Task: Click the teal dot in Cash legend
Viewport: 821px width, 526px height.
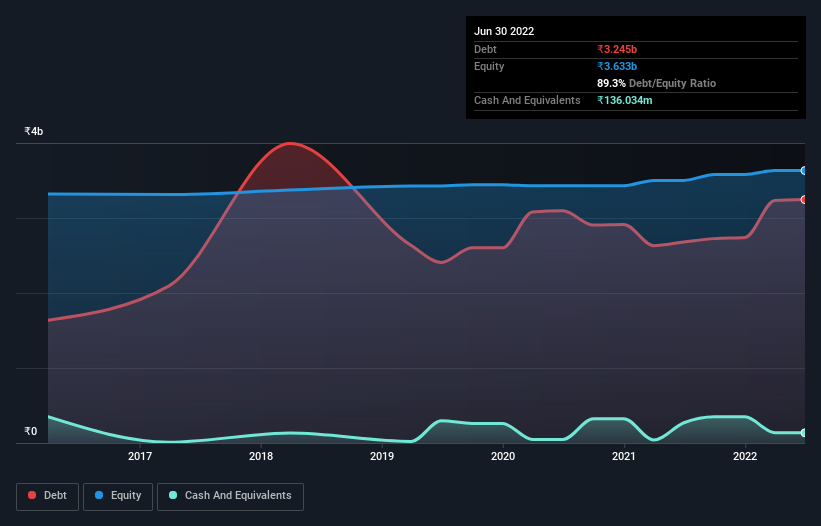Action: tap(173, 495)
